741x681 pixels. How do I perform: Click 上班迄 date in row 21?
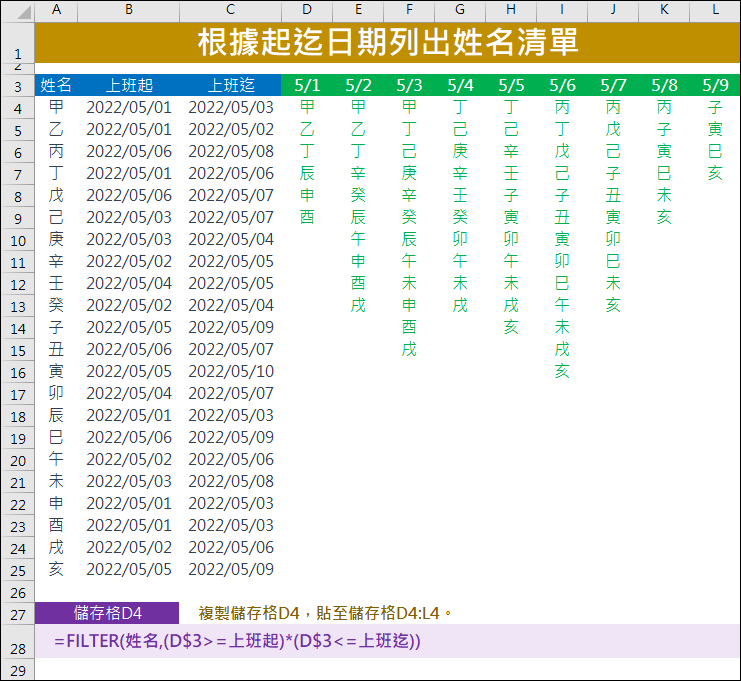[230, 481]
